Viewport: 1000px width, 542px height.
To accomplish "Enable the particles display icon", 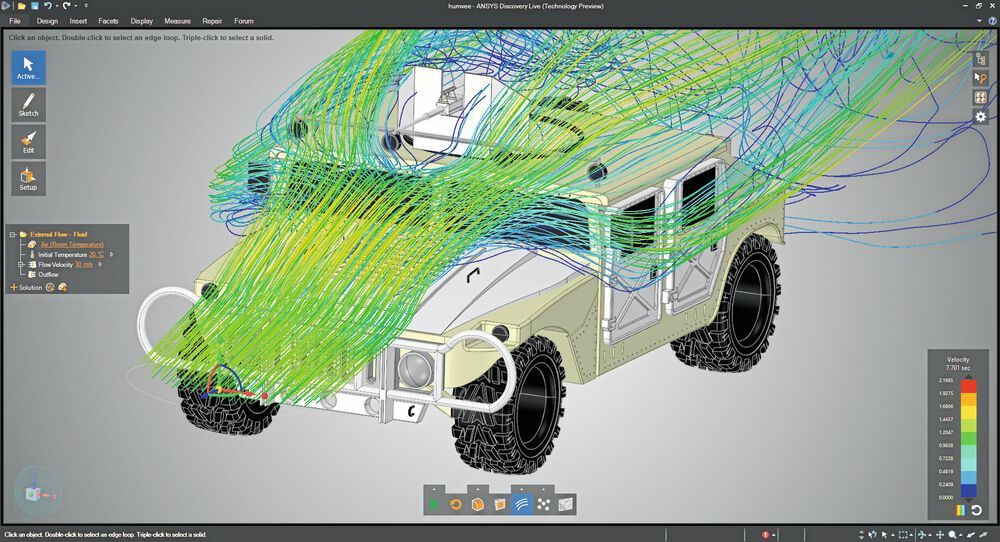I will pos(543,504).
